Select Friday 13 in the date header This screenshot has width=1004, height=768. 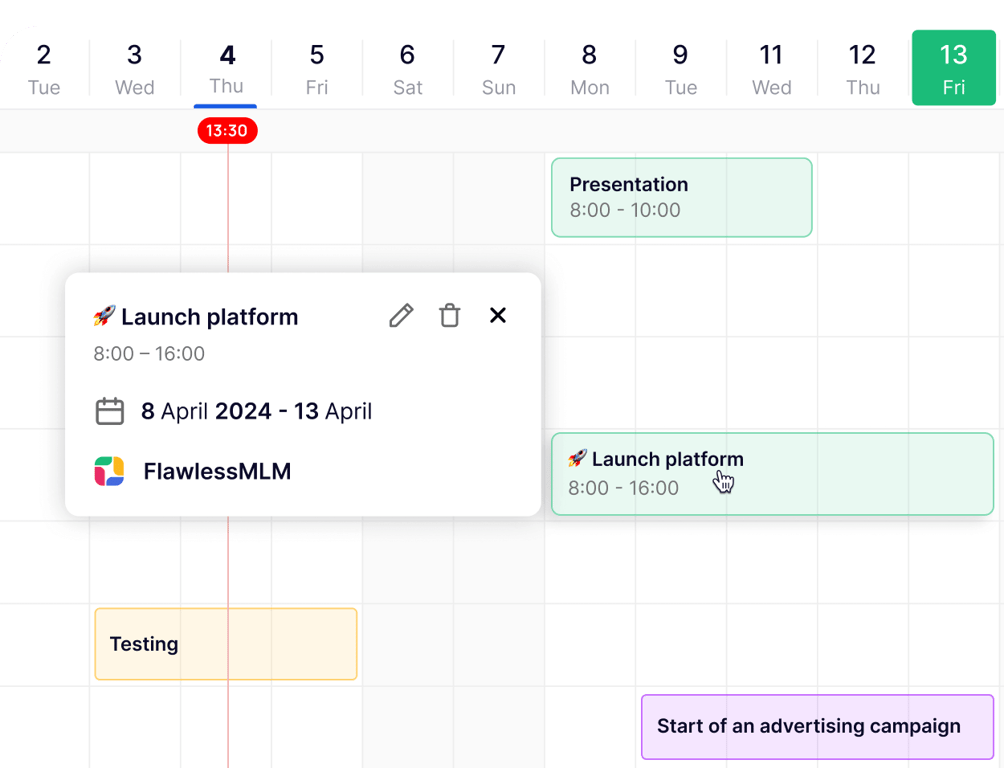pyautogui.click(x=953, y=68)
